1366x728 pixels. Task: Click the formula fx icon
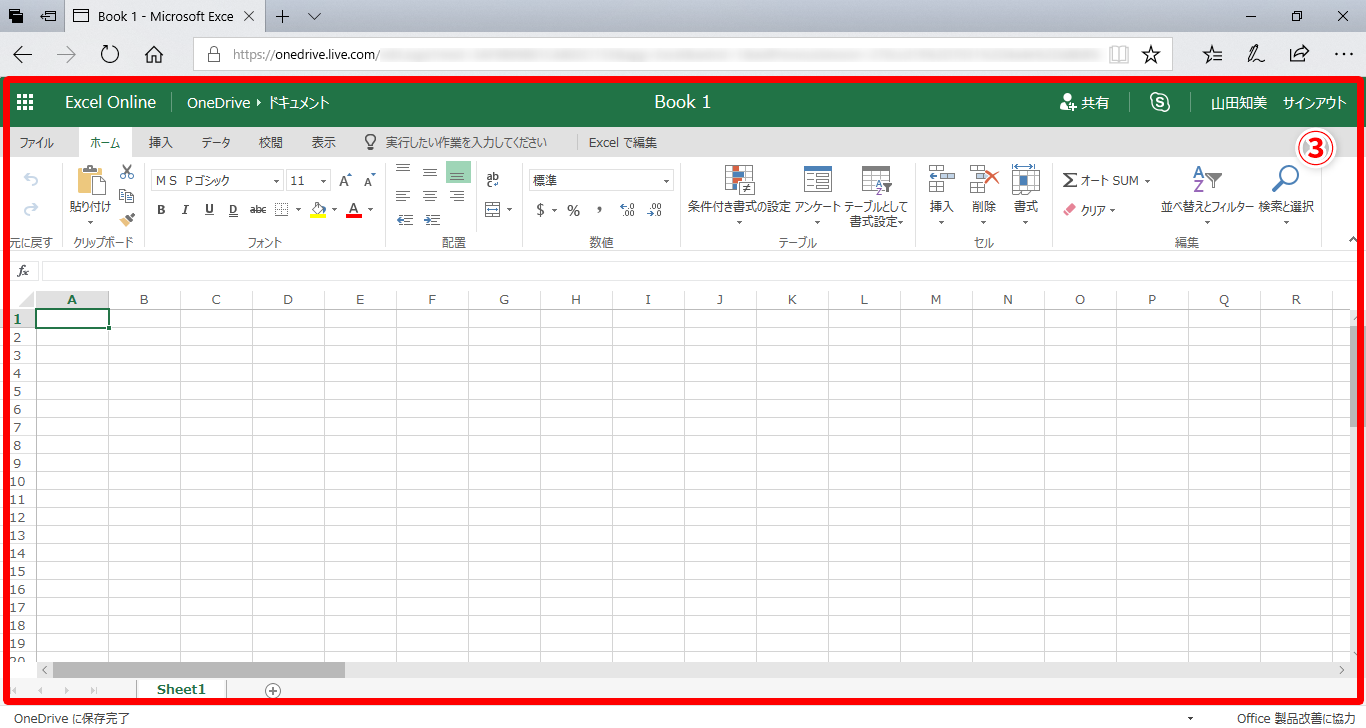(23, 271)
